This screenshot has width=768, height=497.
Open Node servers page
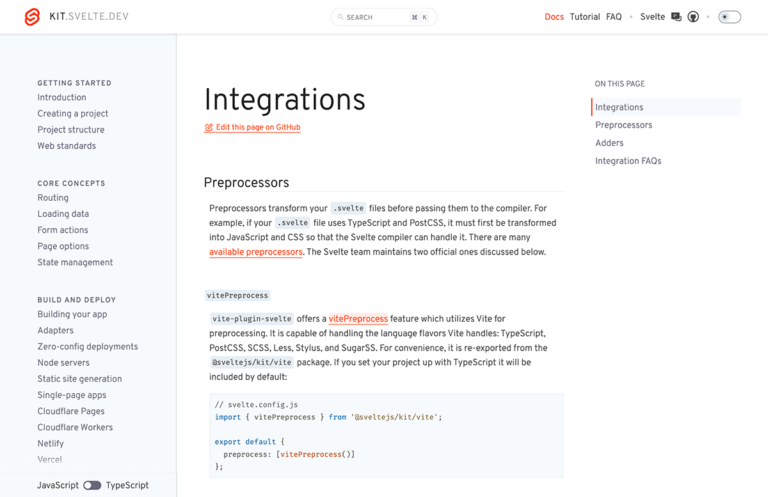click(63, 363)
